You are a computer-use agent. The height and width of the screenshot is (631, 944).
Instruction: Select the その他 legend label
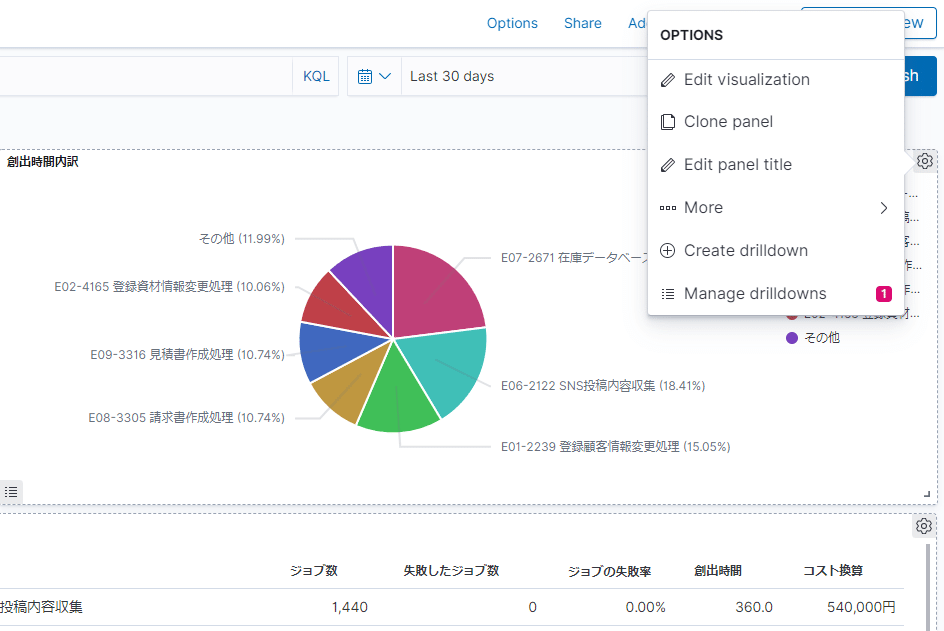(x=822, y=338)
